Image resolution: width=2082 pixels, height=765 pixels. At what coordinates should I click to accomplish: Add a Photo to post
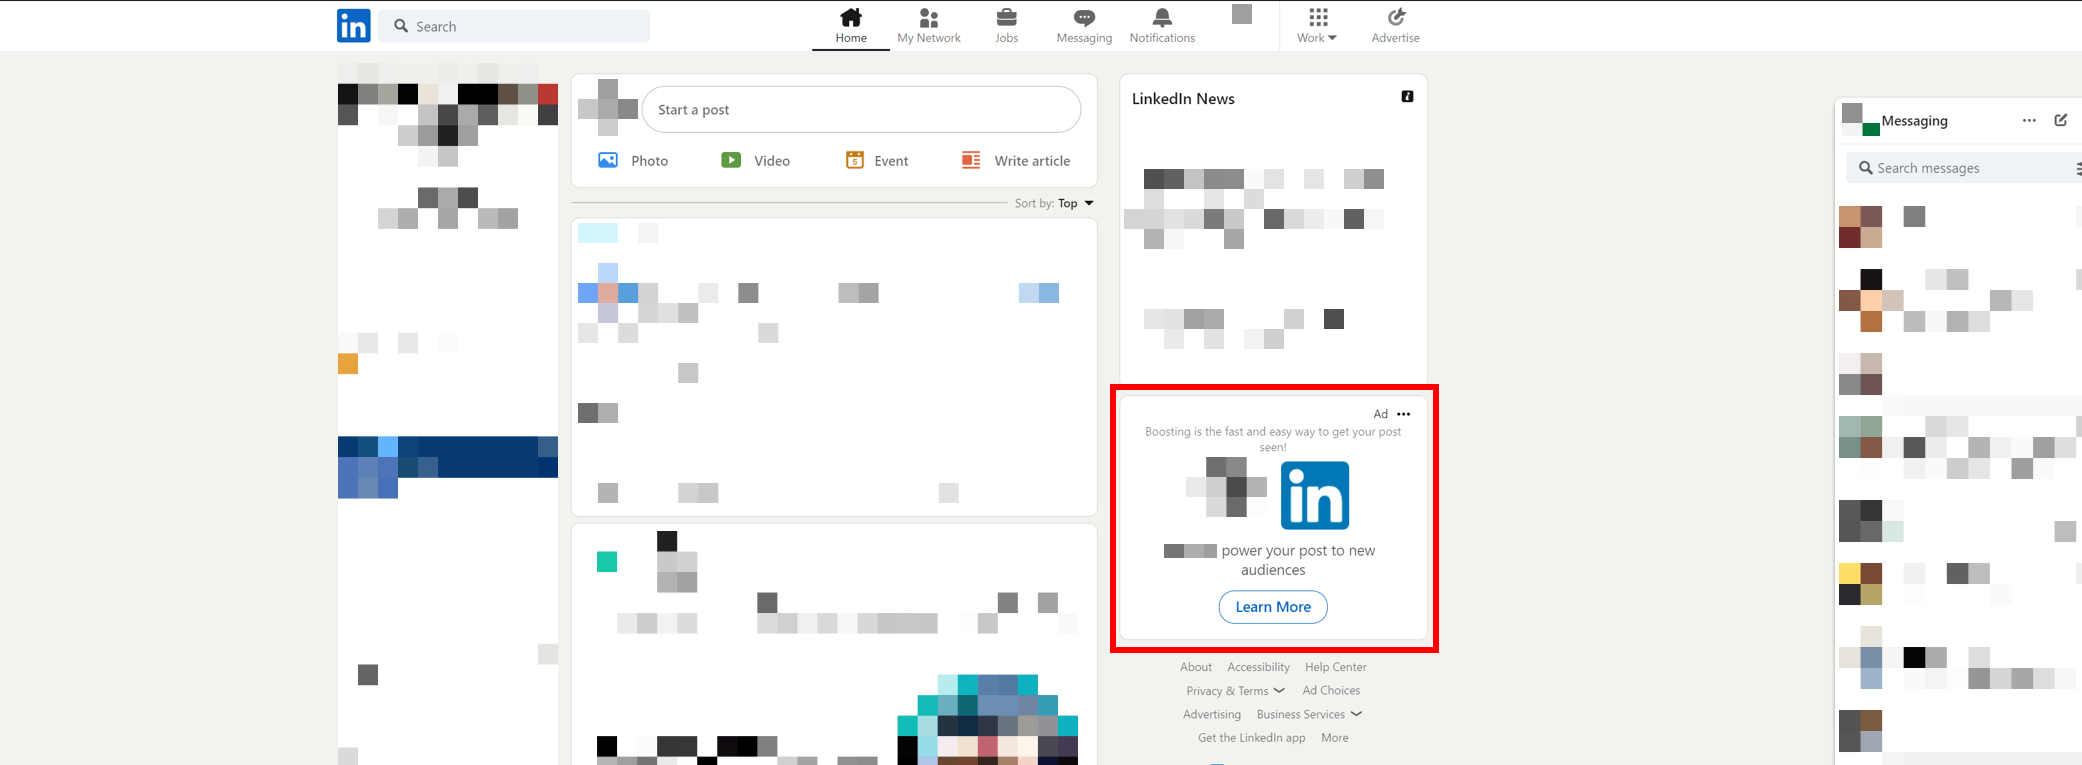click(x=633, y=161)
